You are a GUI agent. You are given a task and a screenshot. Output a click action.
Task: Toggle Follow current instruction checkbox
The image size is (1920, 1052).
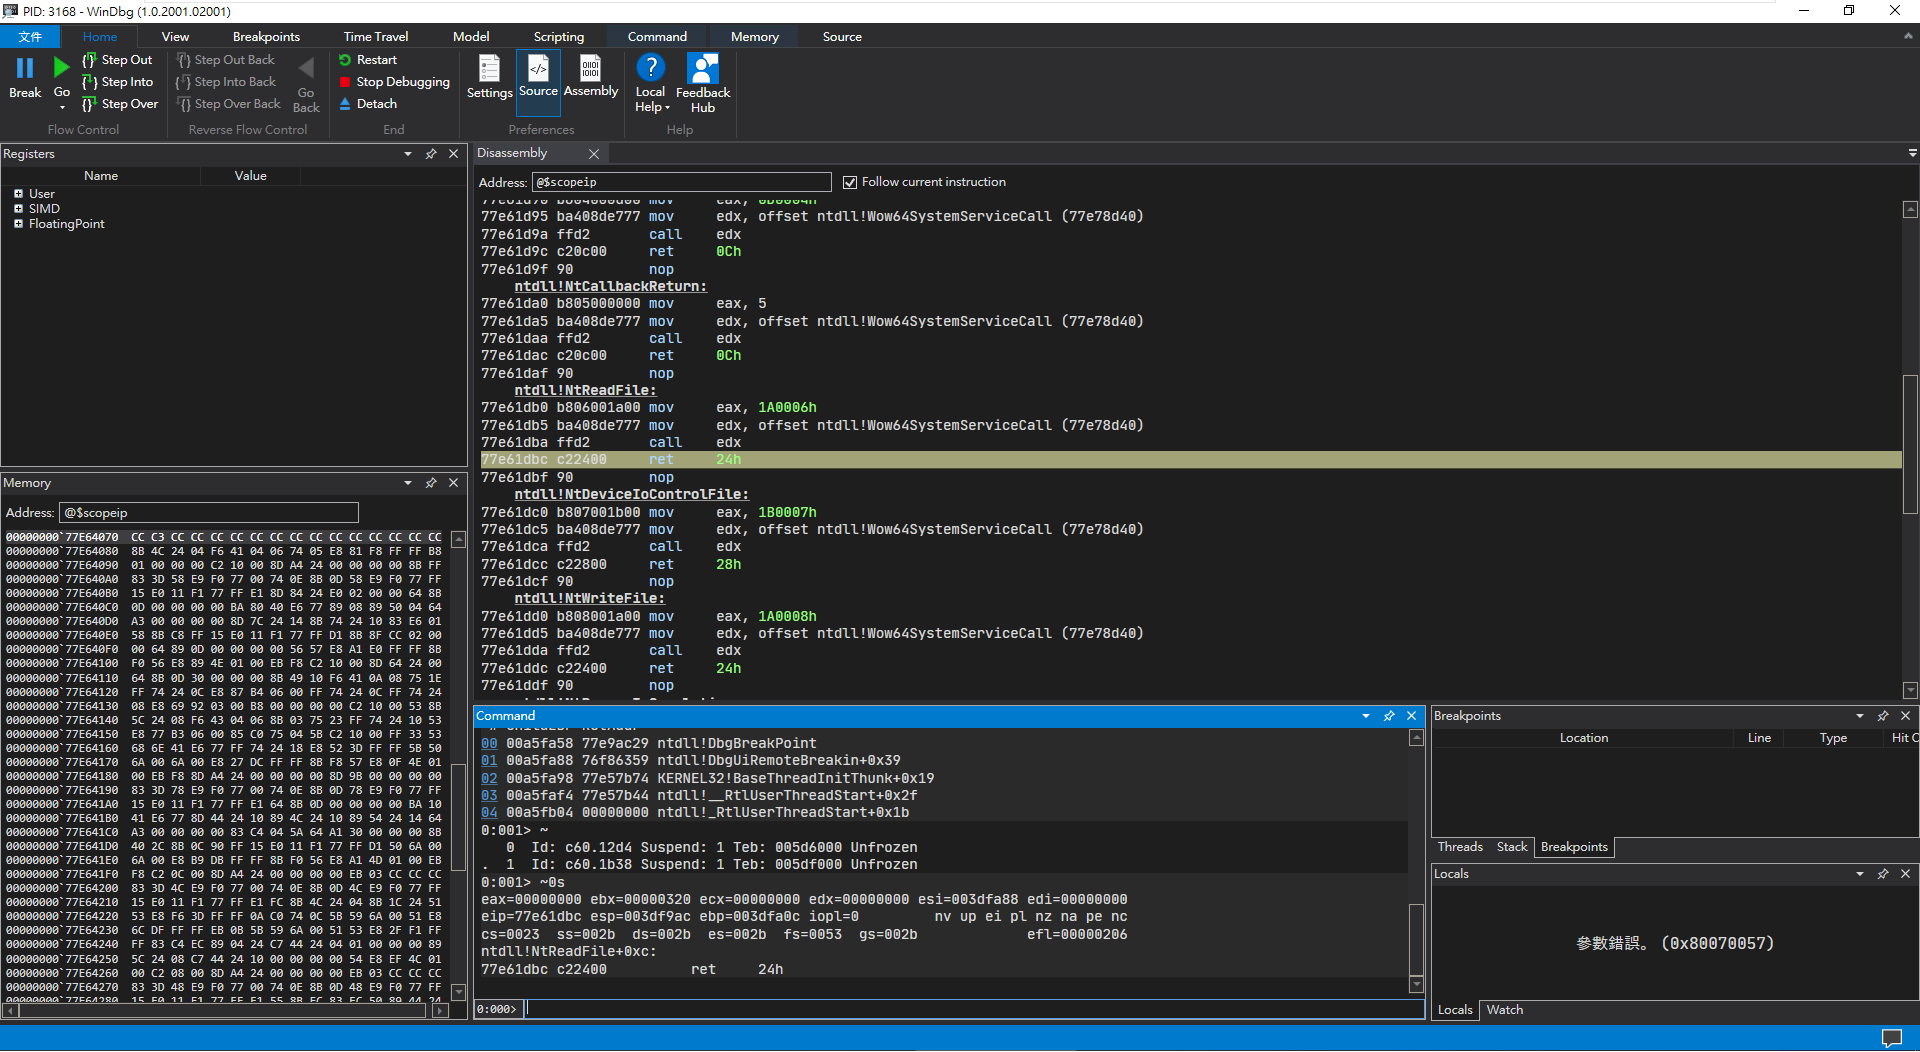[x=850, y=182]
